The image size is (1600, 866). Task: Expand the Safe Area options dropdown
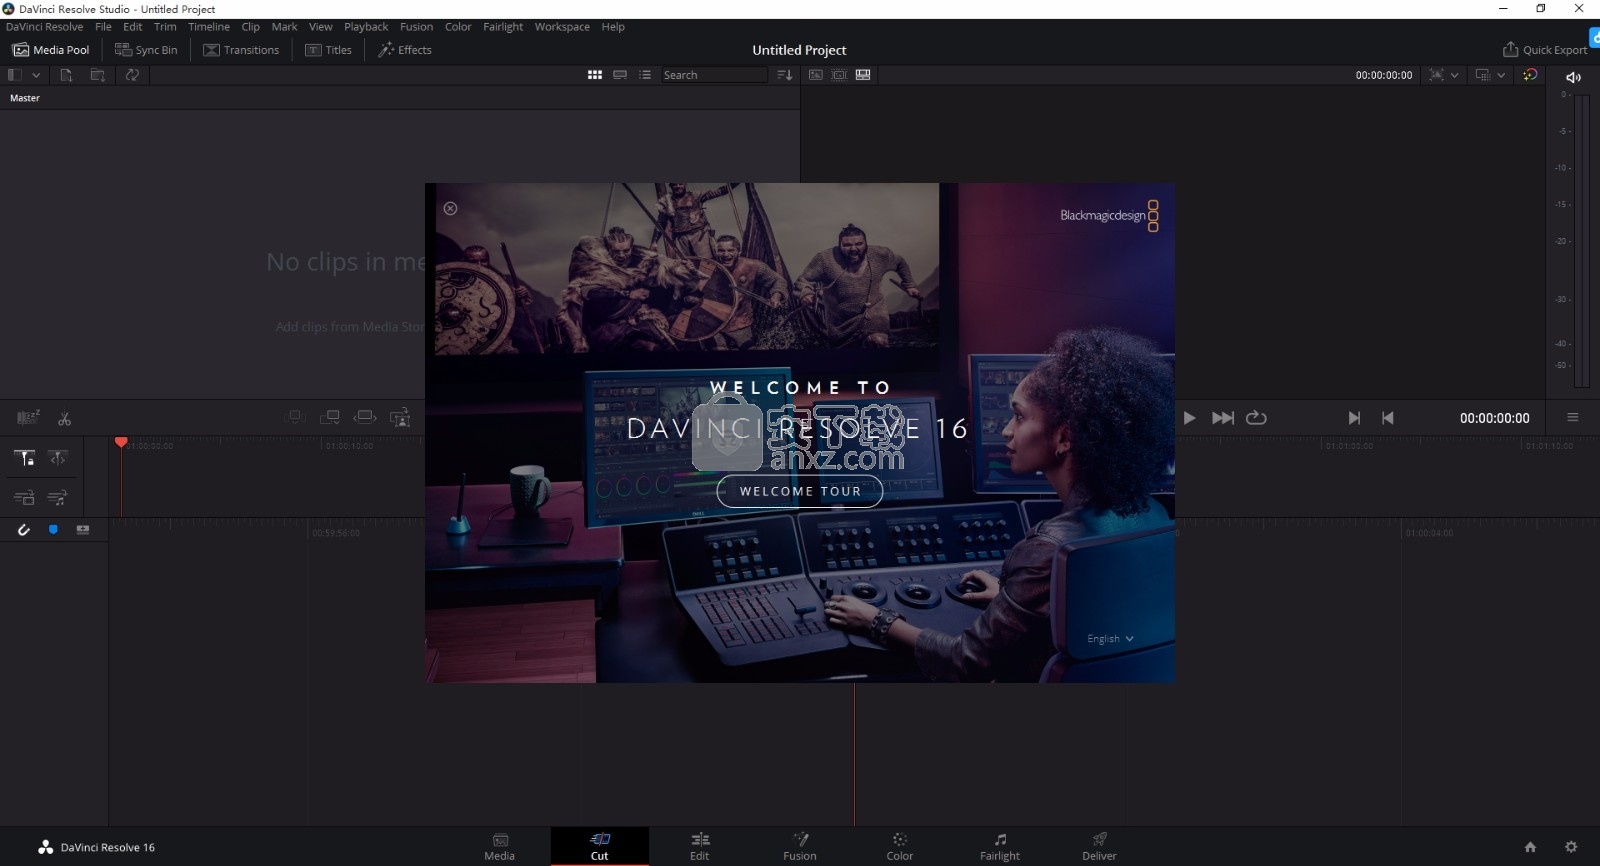point(1454,75)
